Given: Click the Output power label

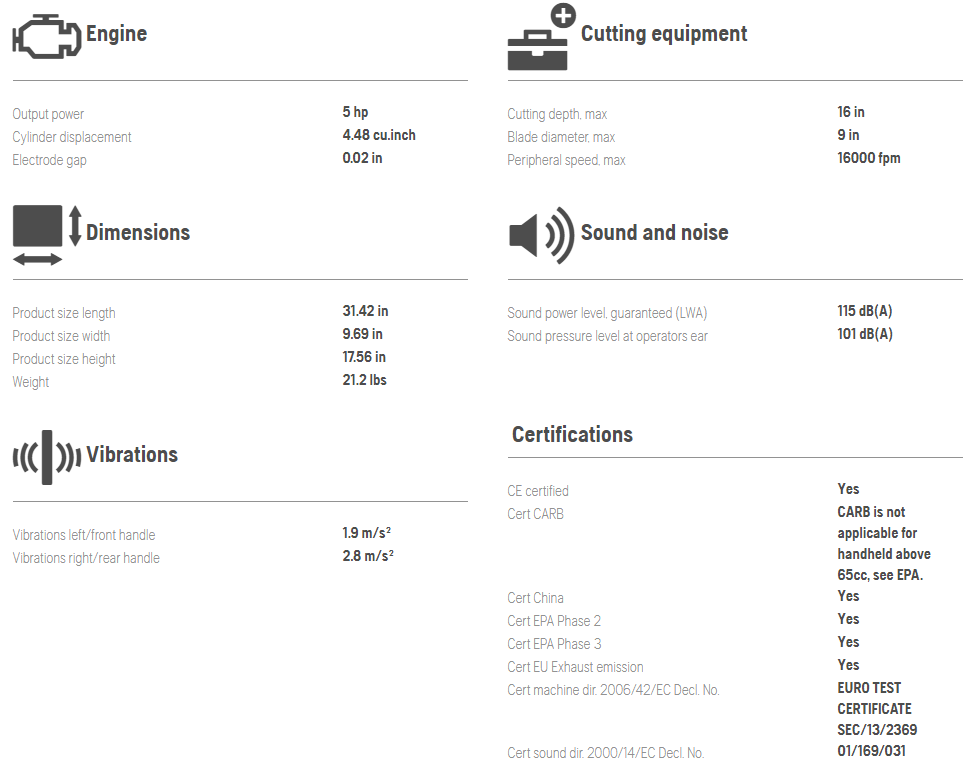Looking at the screenshot, I should (48, 114).
